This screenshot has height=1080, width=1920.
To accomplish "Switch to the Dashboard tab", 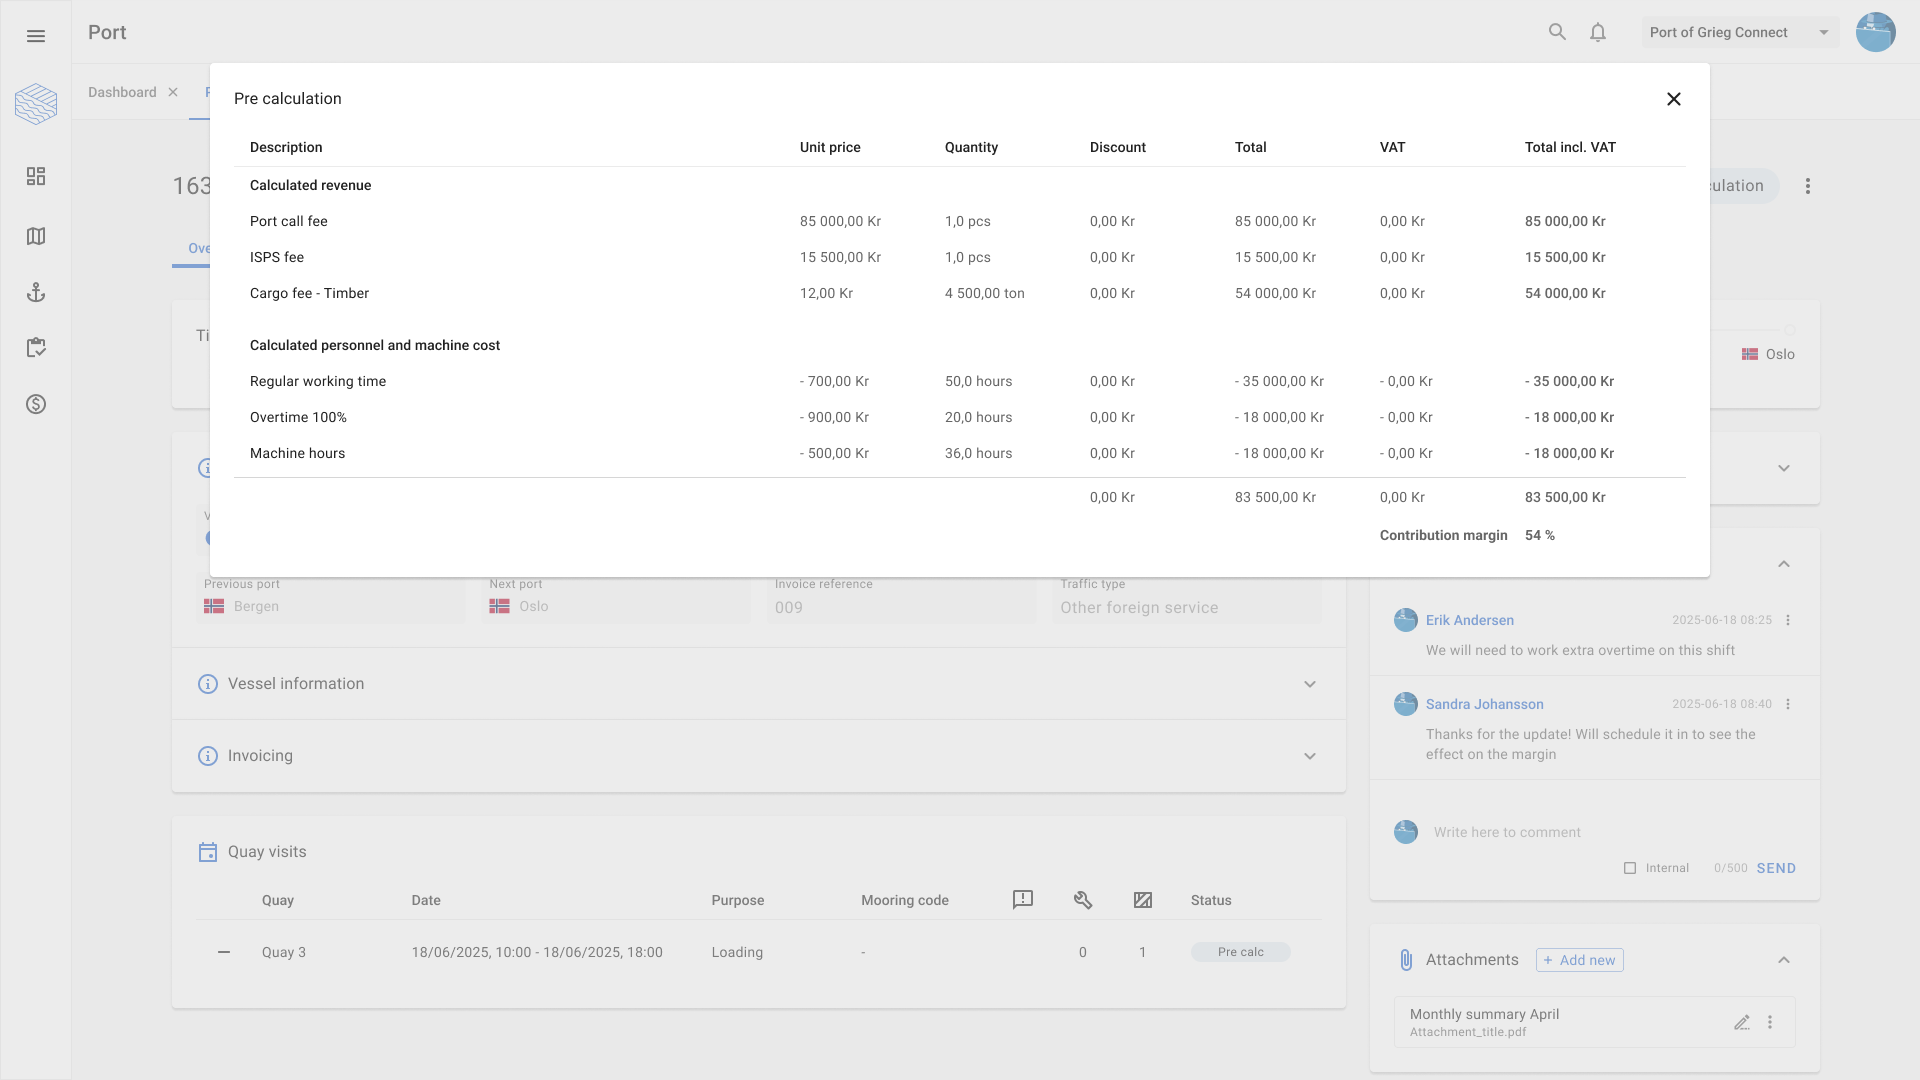I will click(x=122, y=92).
